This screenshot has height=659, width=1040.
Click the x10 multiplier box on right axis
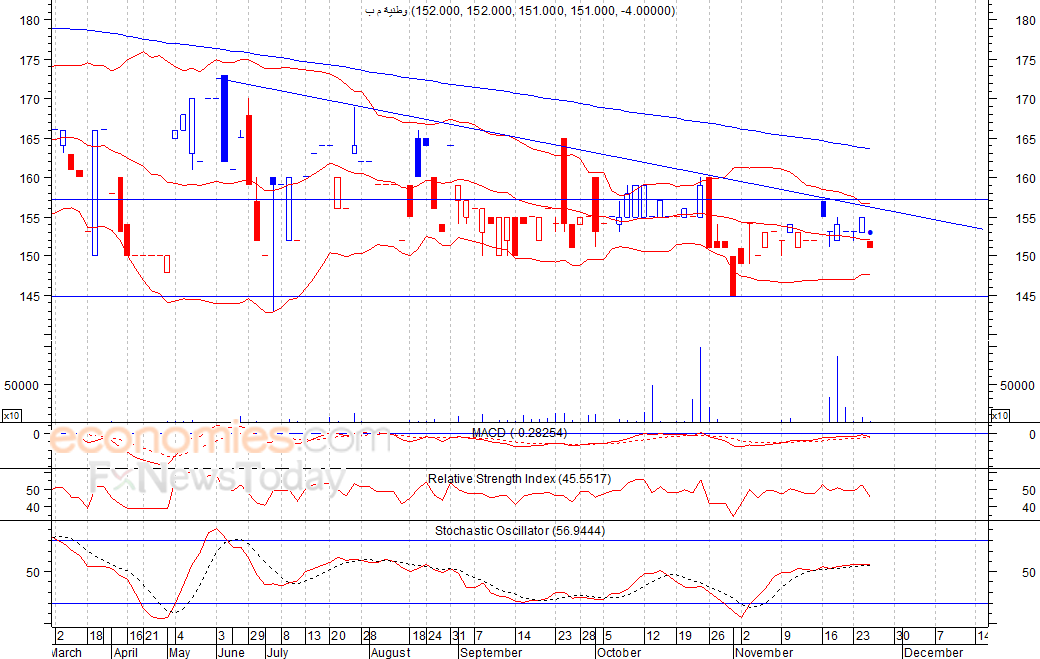[1000, 416]
